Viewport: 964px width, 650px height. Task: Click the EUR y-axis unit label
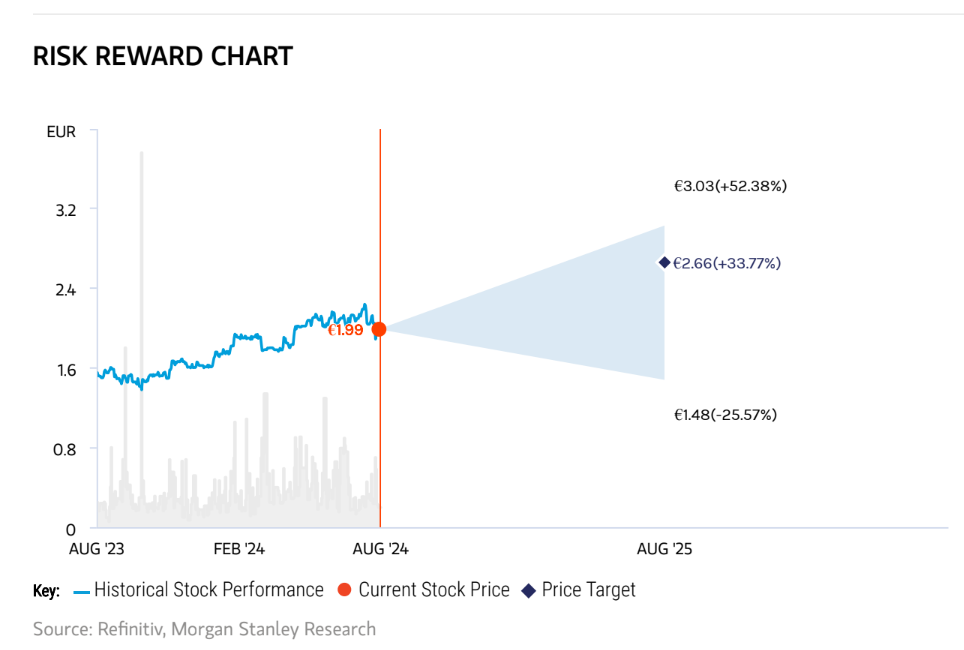tap(61, 131)
